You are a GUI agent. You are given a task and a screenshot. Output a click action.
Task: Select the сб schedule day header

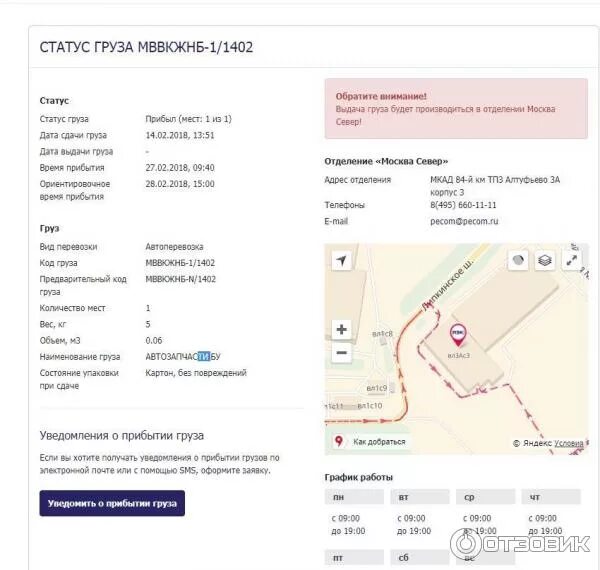tap(420, 557)
